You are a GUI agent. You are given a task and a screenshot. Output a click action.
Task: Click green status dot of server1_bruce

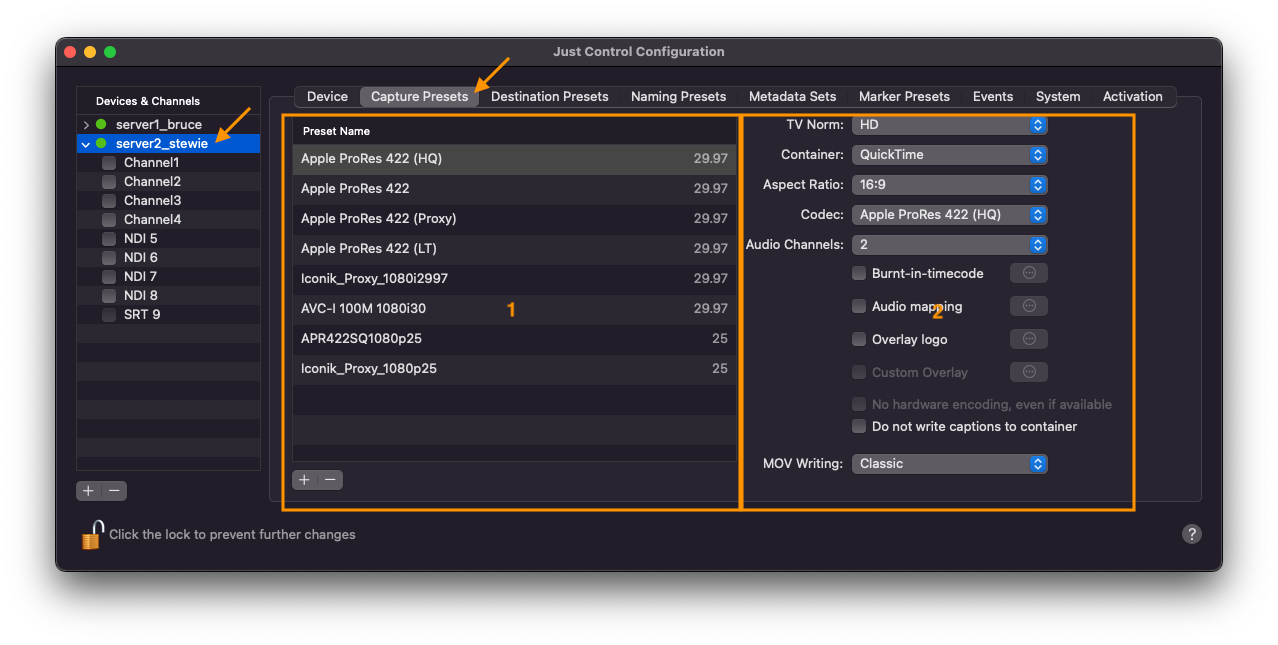pyautogui.click(x=101, y=125)
